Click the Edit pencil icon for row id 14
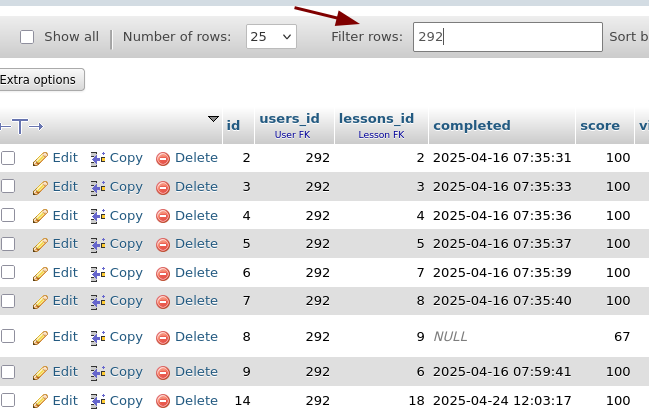Screen dimensions: 649x420 tap(40, 401)
